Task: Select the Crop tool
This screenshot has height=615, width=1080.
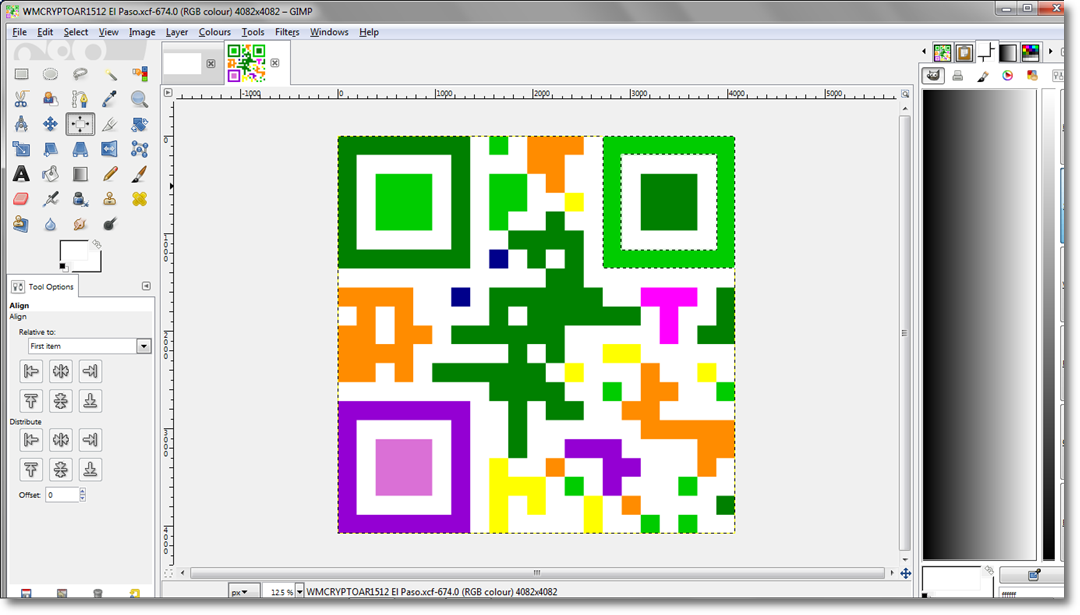Action: point(110,124)
